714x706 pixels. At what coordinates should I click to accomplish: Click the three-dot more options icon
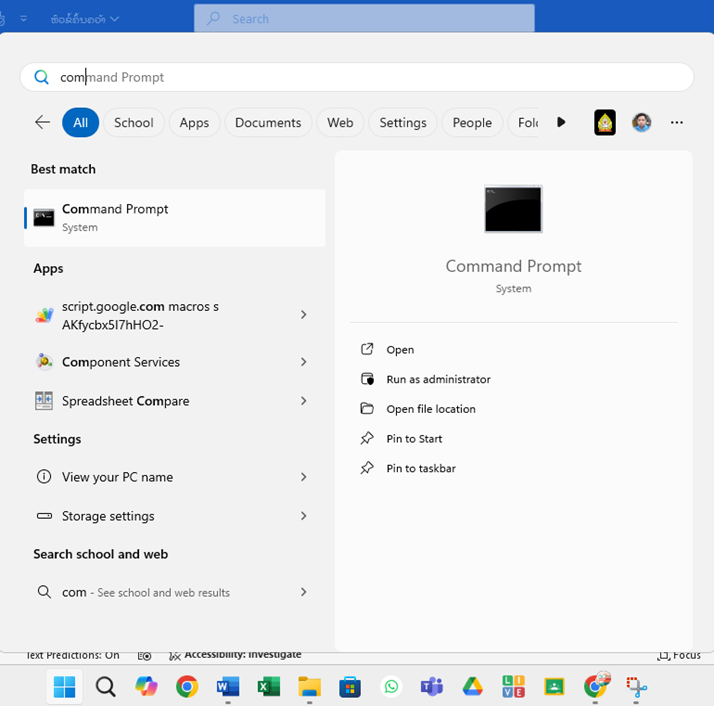point(677,122)
